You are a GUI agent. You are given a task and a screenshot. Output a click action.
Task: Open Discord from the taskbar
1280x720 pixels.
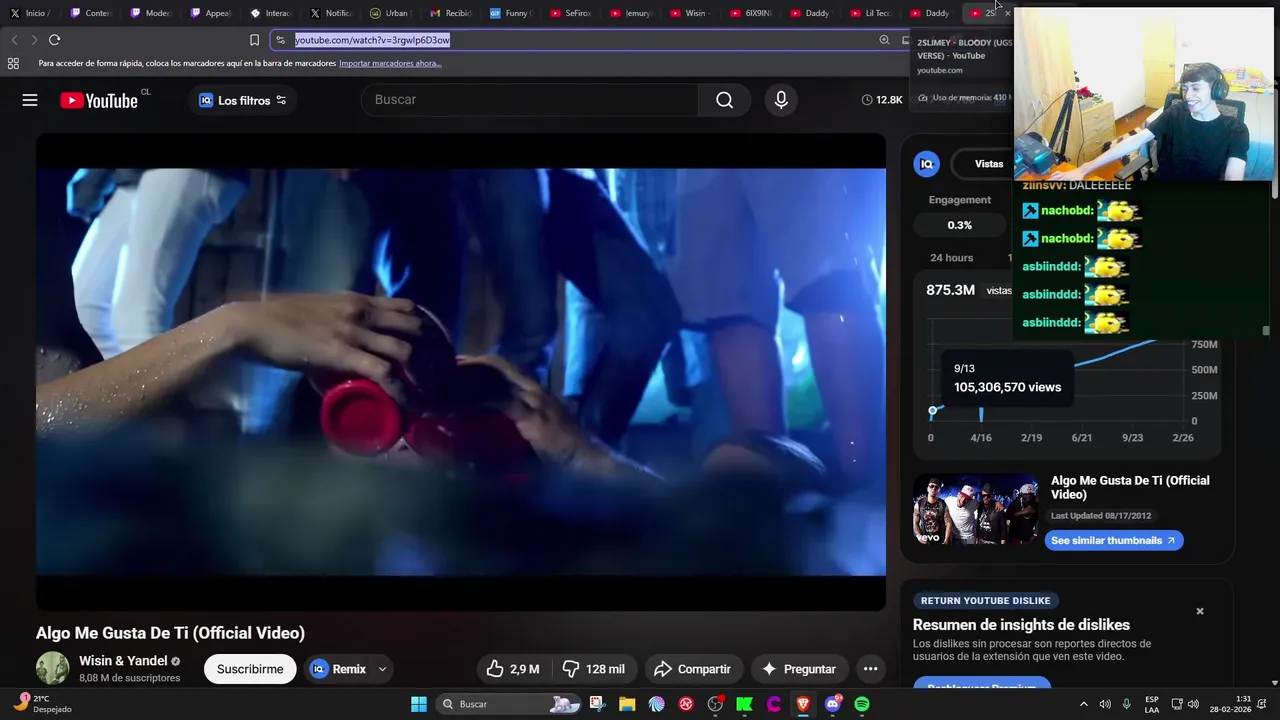pyautogui.click(x=832, y=704)
